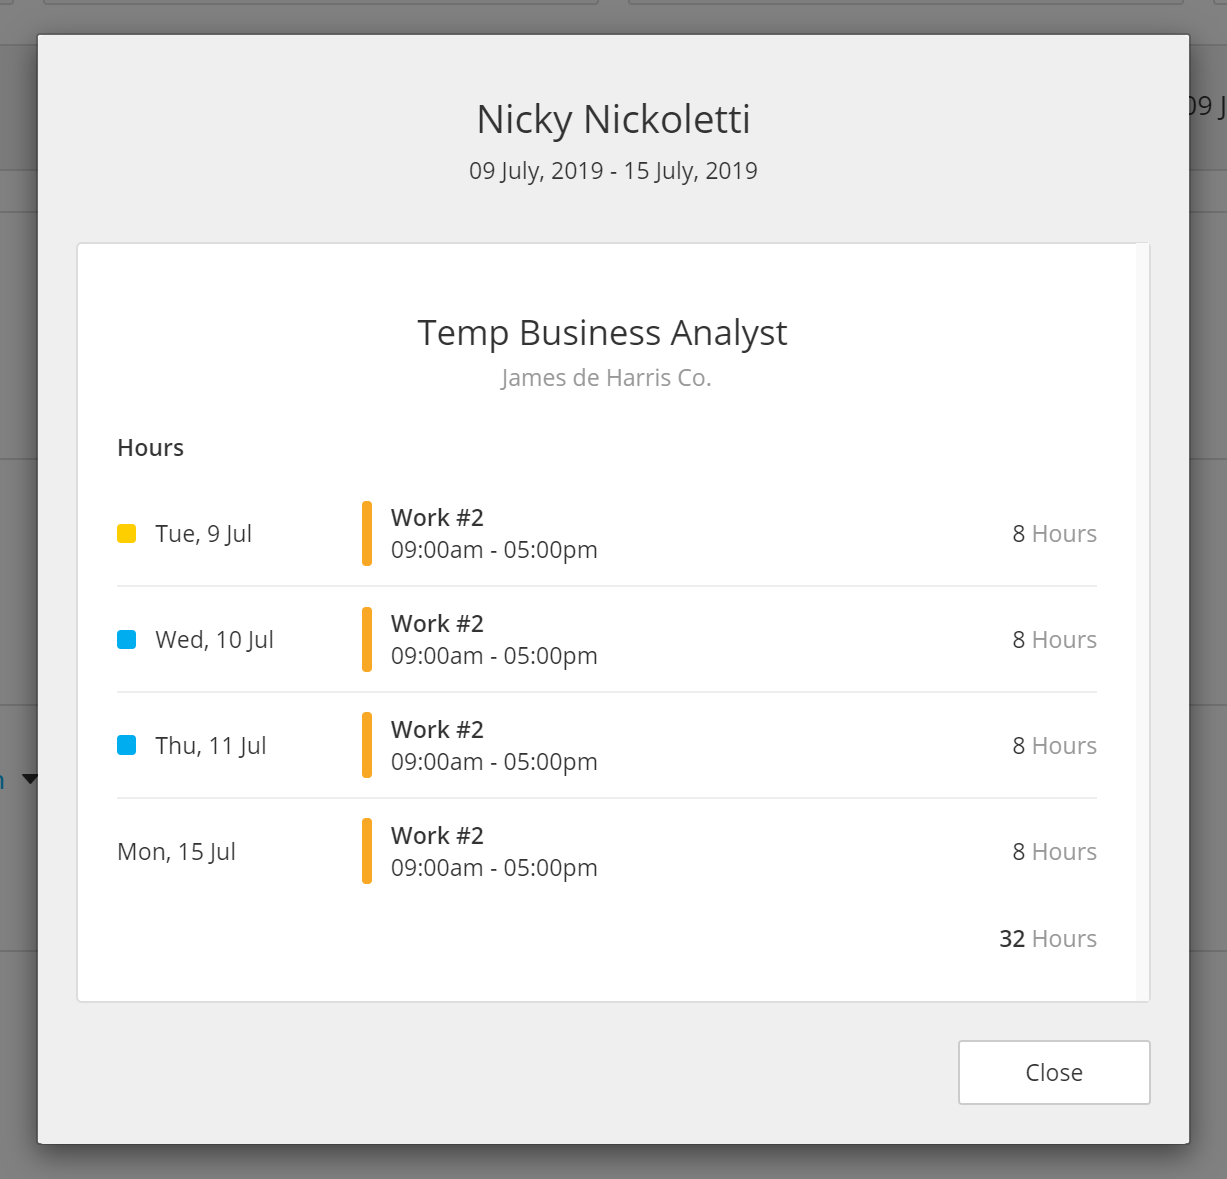
Task: Click the James de Harris Co. company name
Action: click(x=606, y=378)
